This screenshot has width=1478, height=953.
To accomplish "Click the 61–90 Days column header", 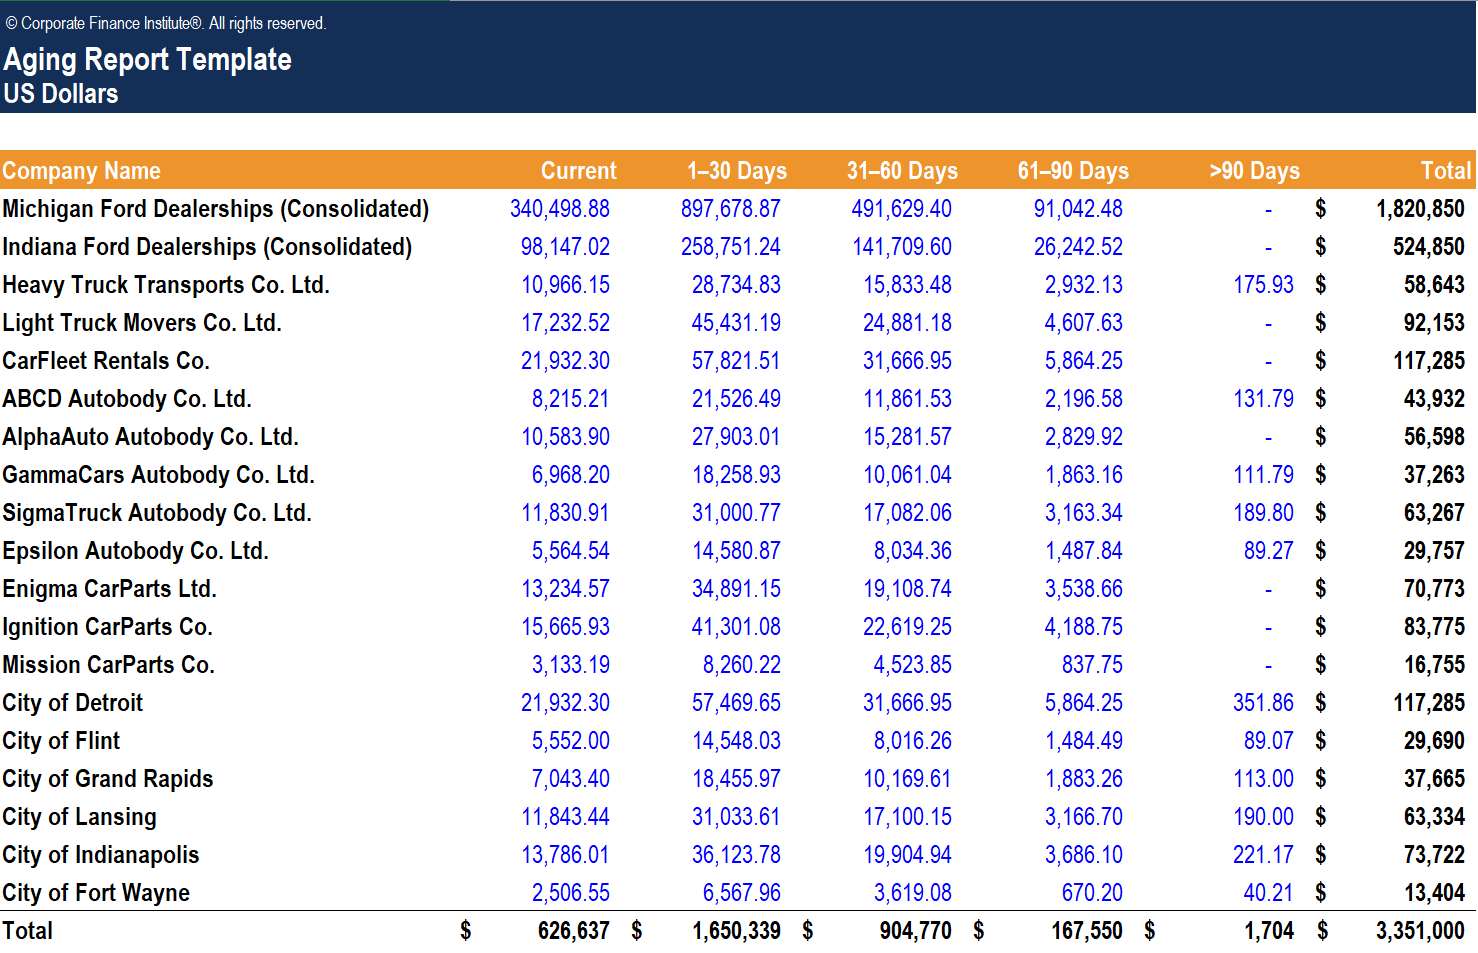I will [x=1073, y=171].
